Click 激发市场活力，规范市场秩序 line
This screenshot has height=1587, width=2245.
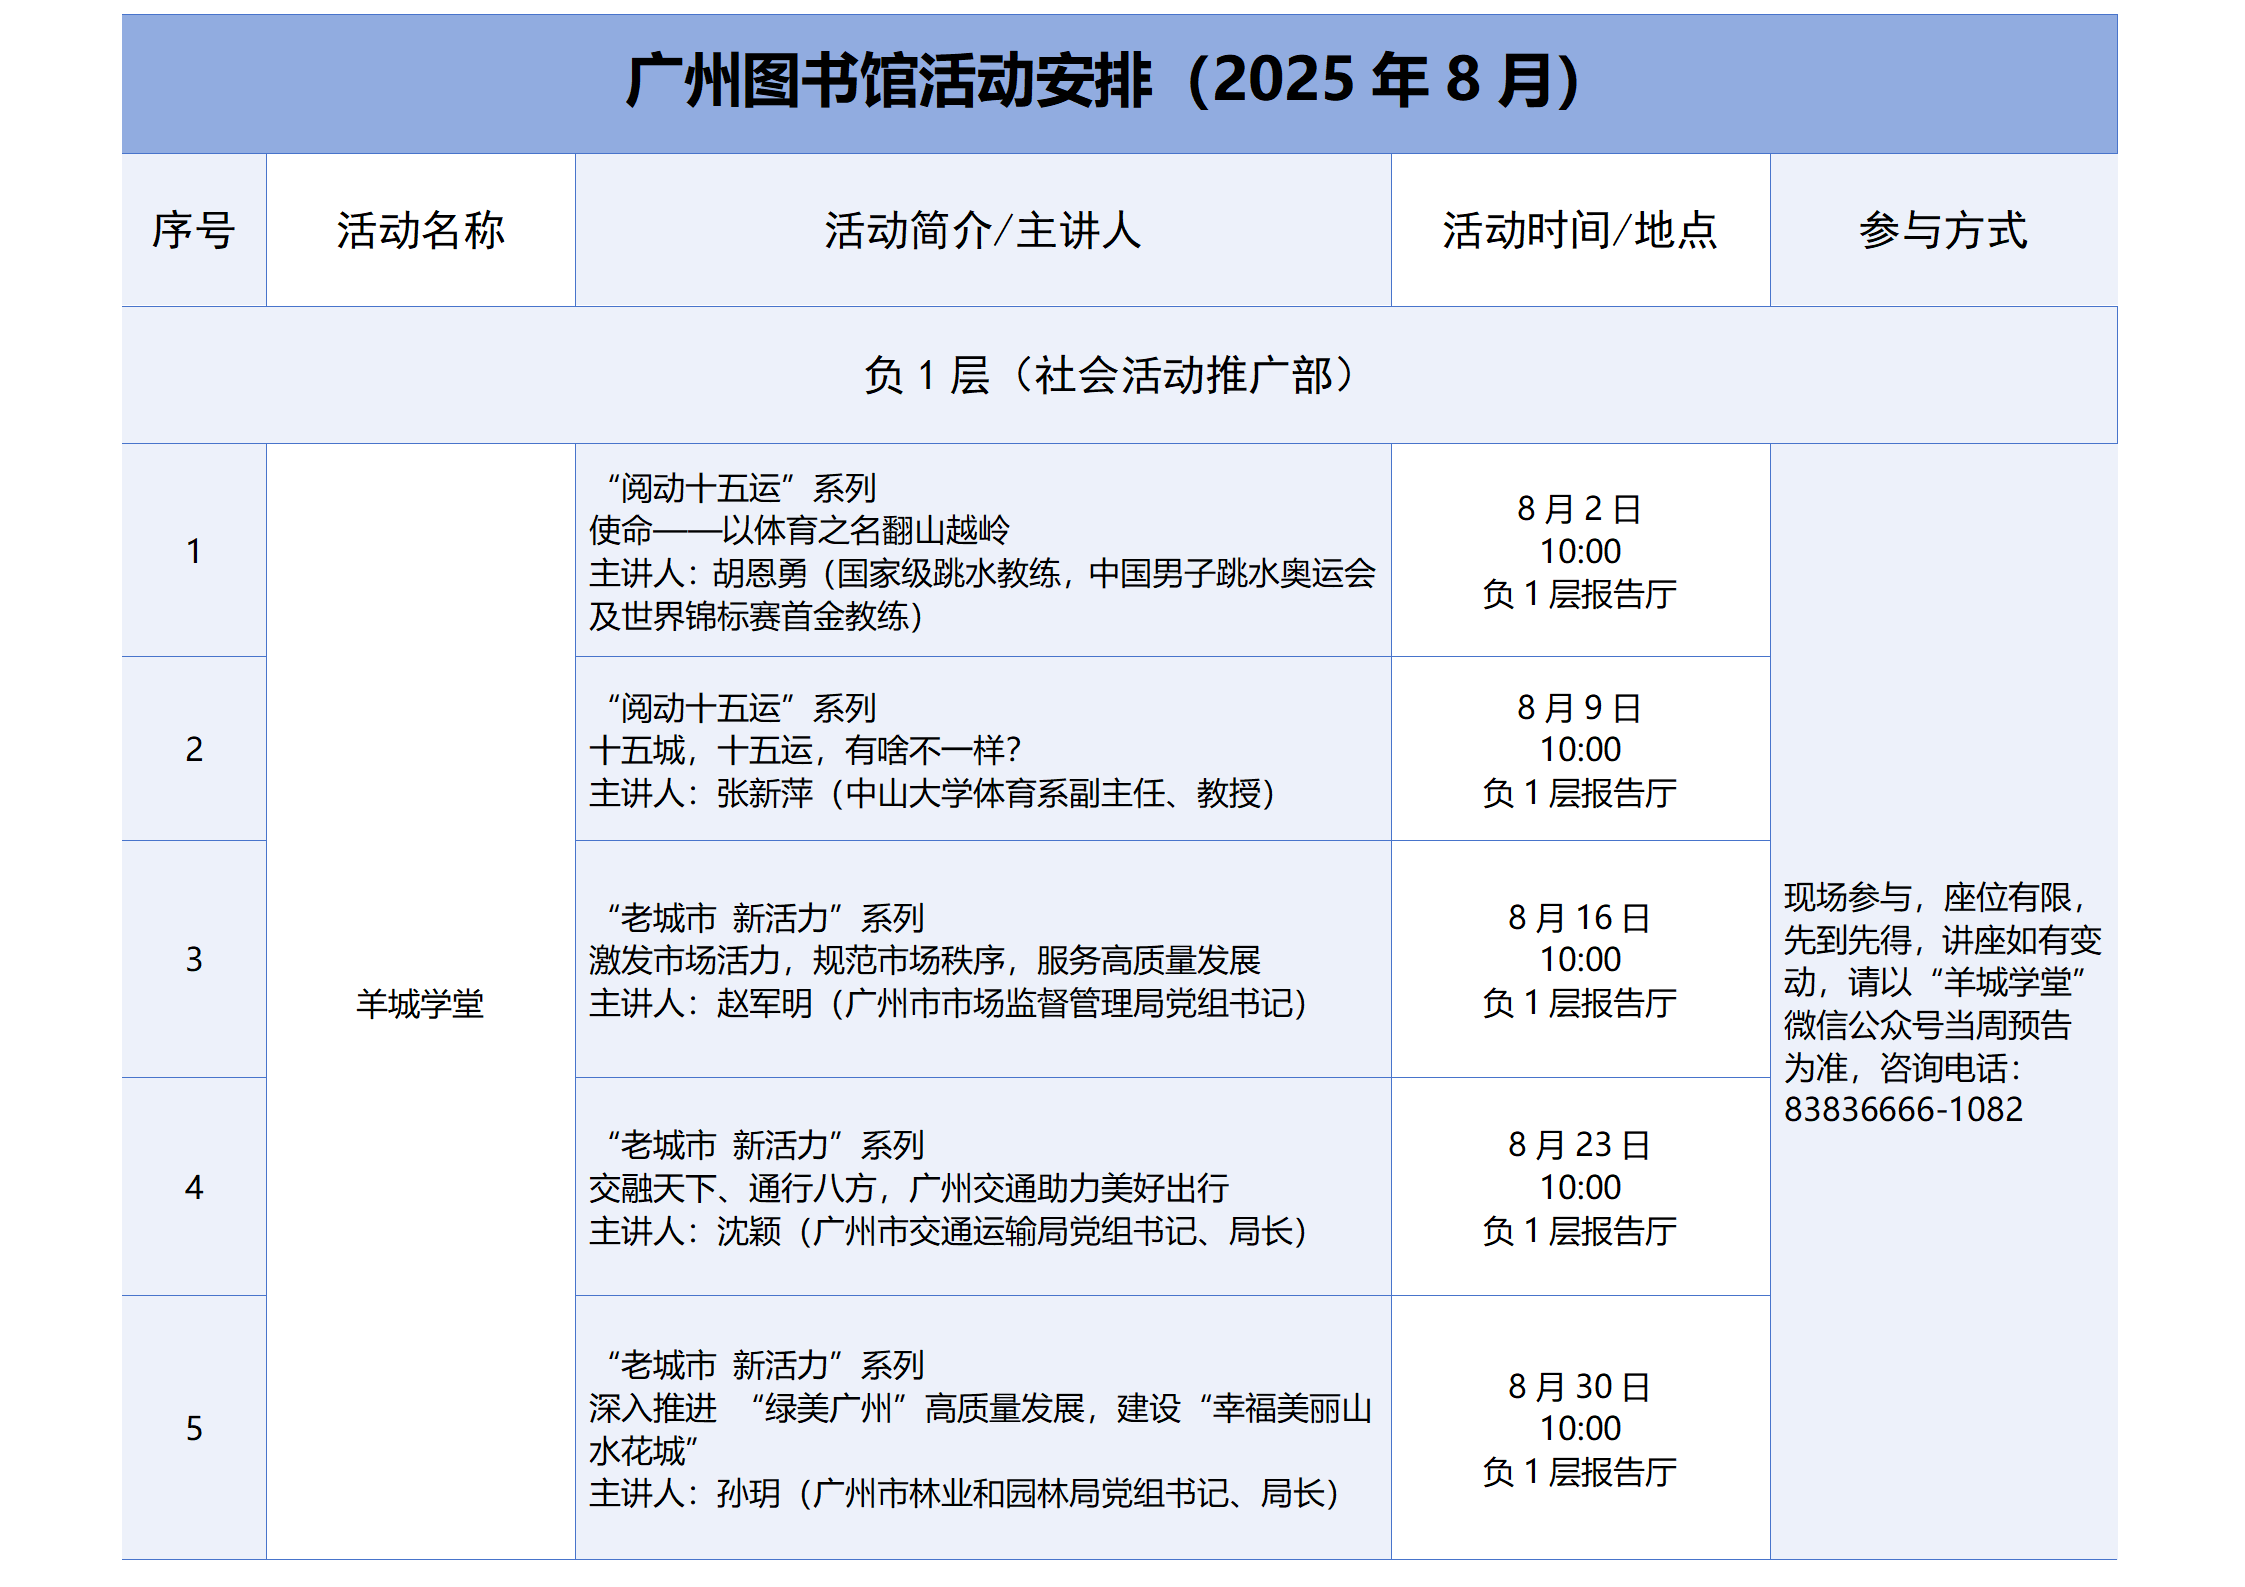click(924, 960)
